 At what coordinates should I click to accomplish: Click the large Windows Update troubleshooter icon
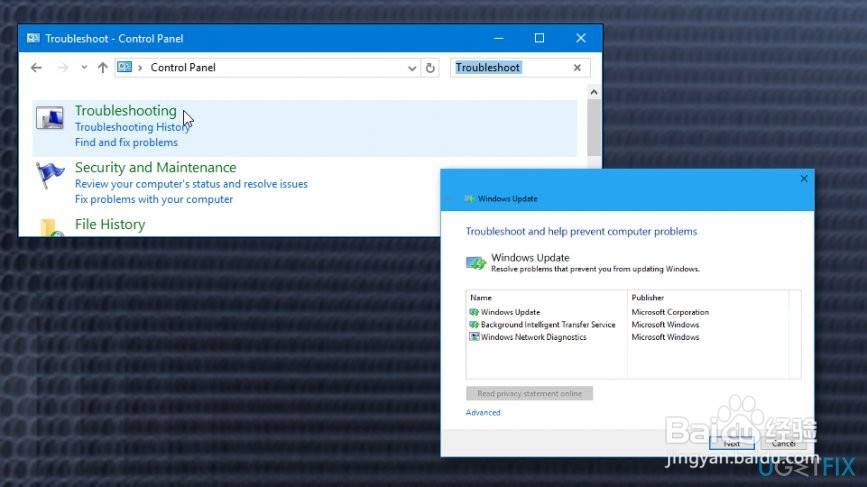coord(476,263)
